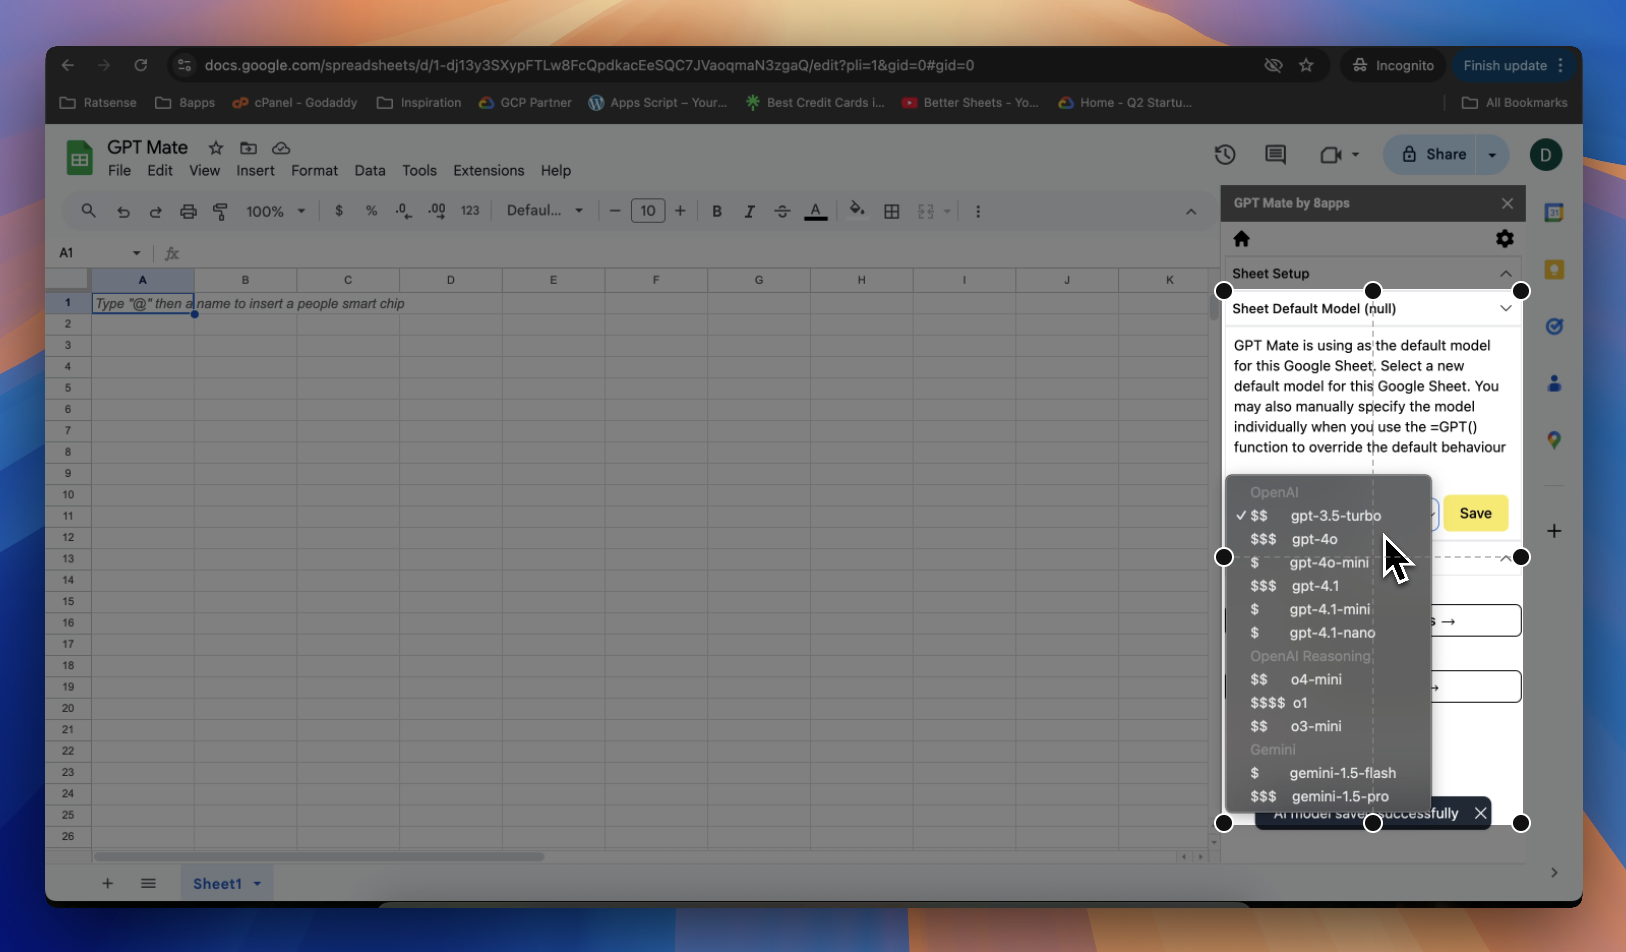The image size is (1626, 952).
Task: Open GPT Mate settings gear
Action: coord(1505,238)
